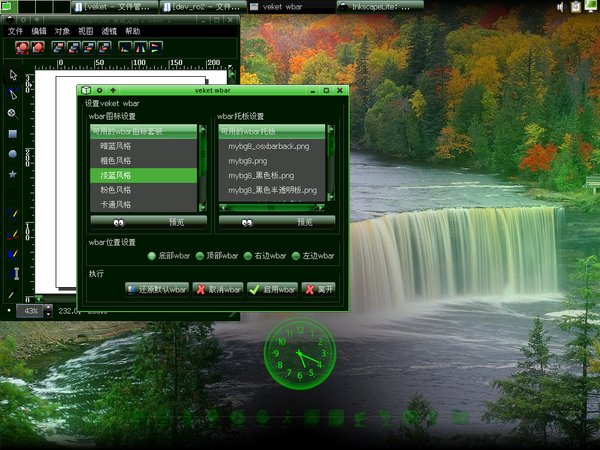Click the 启用wbar button

[273, 288]
